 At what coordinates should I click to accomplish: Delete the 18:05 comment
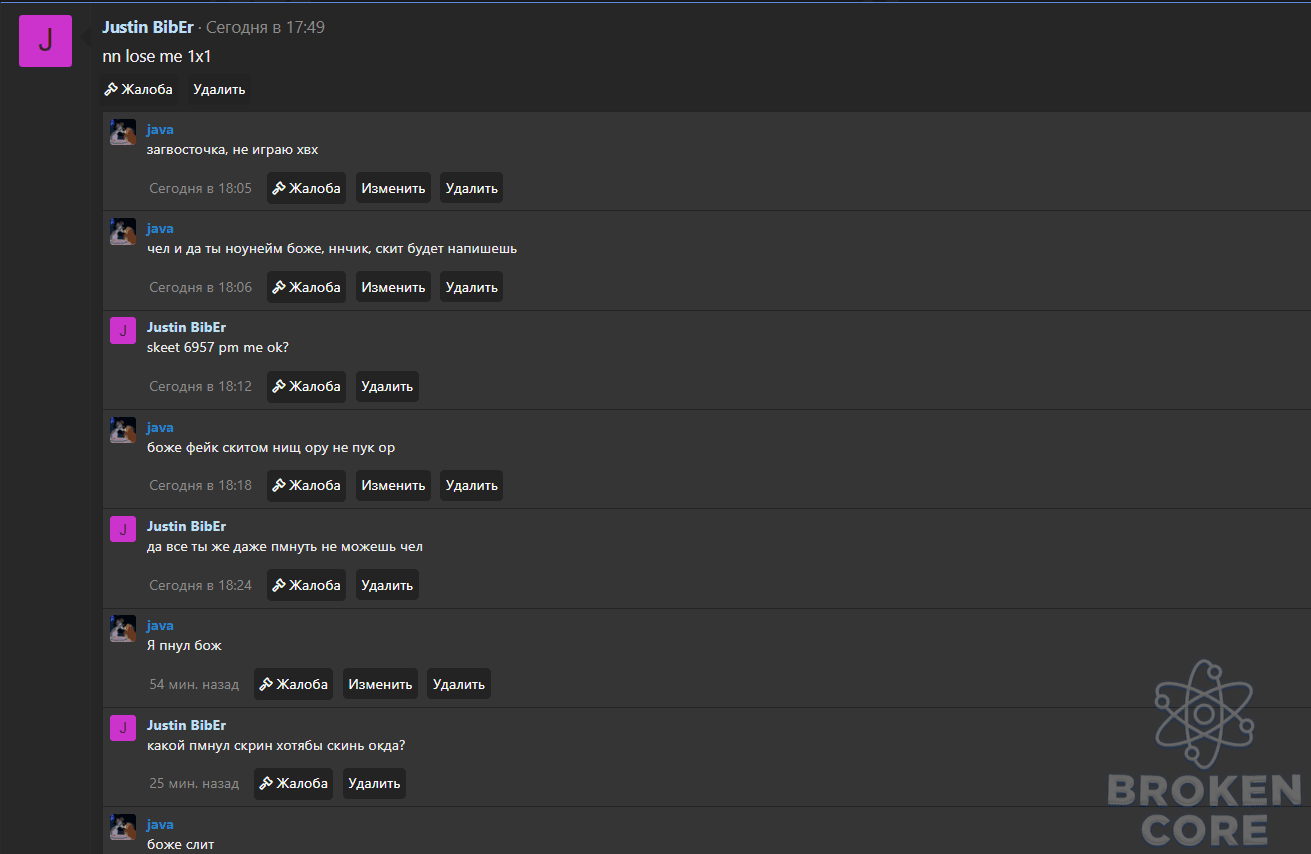(x=471, y=188)
